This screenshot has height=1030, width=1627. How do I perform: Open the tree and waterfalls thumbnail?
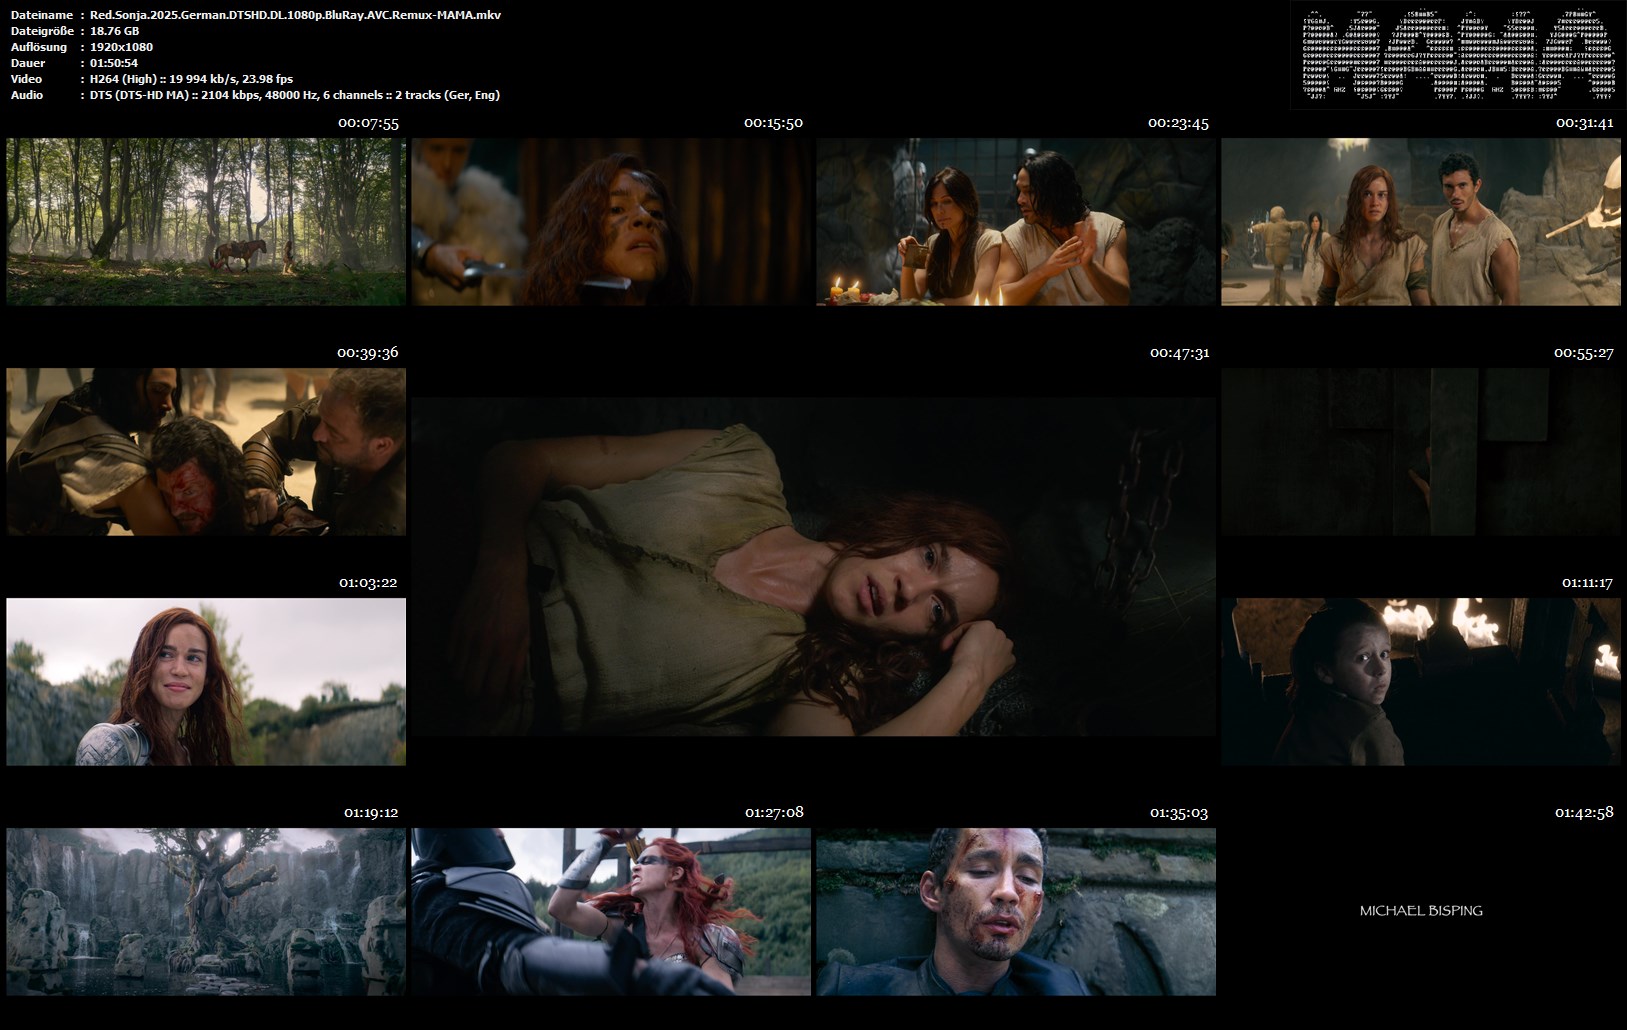(206, 912)
